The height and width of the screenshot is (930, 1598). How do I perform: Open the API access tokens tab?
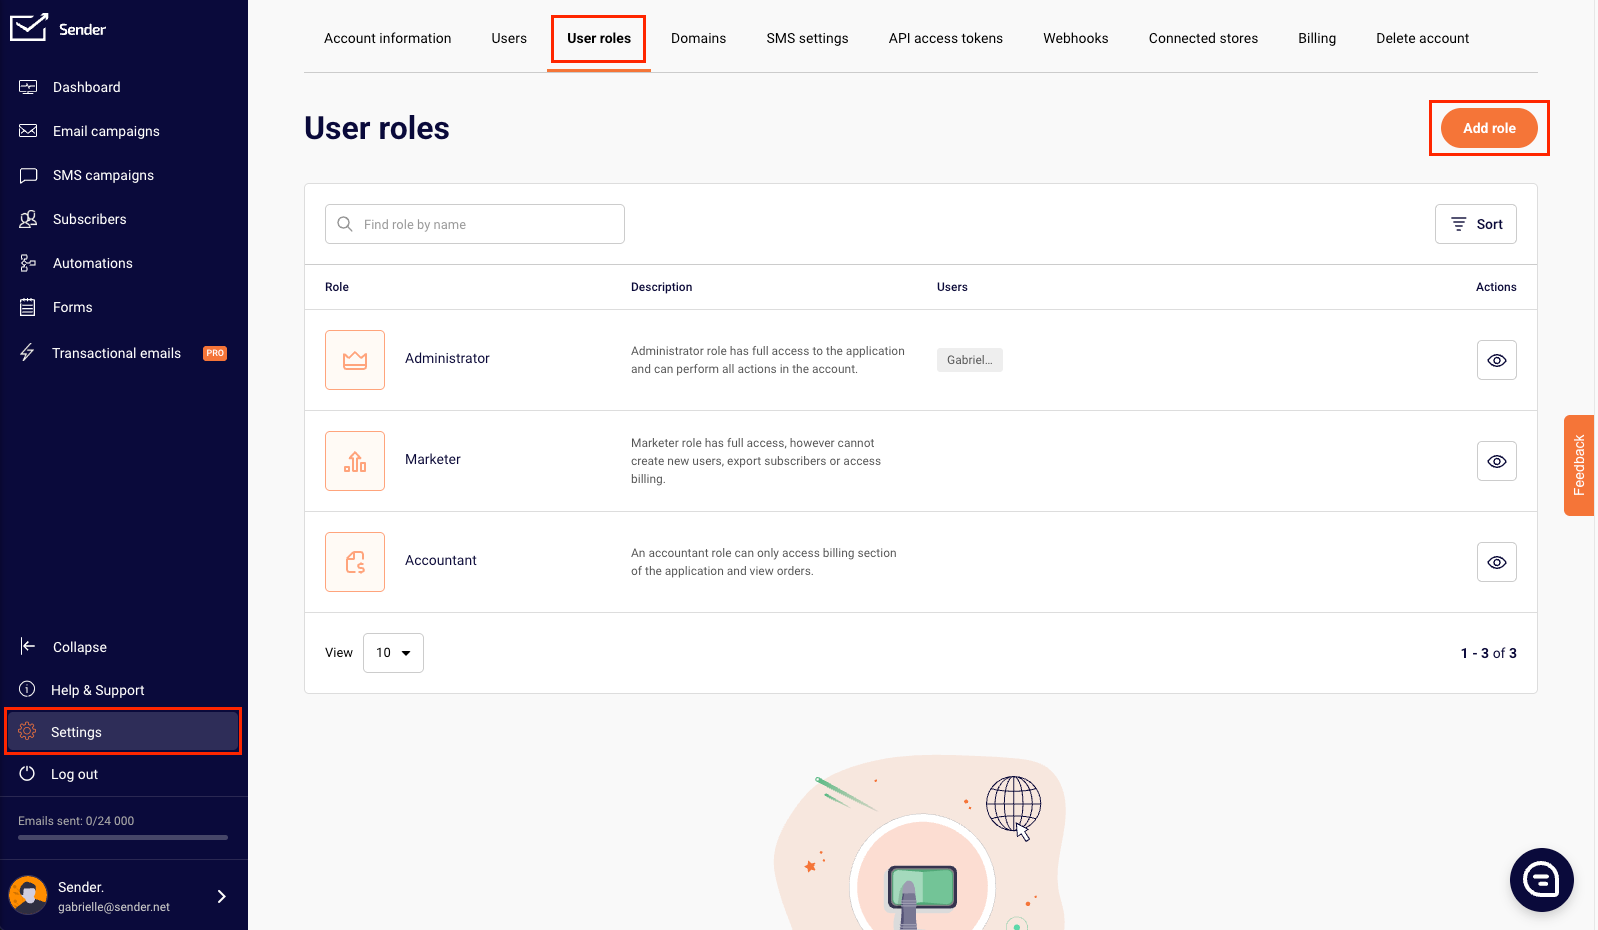[945, 38]
